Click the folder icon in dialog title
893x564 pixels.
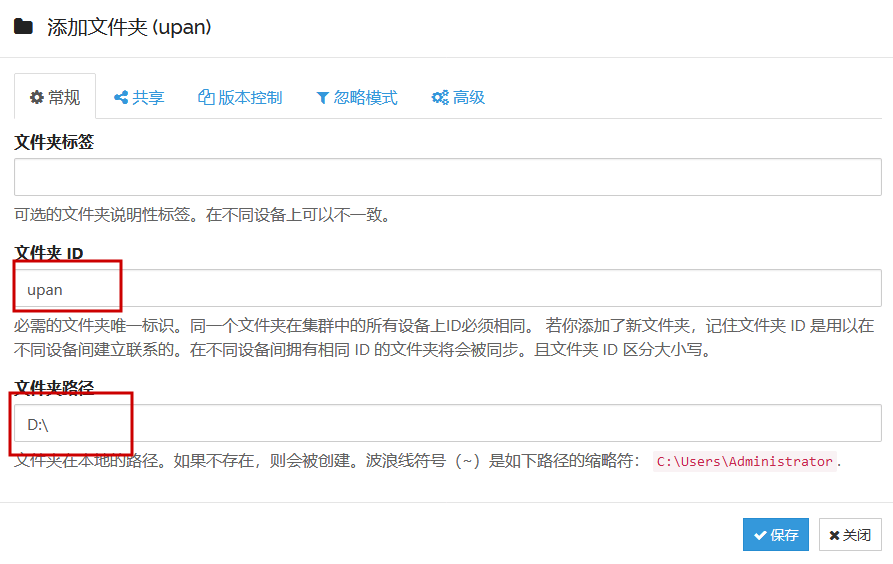(x=23, y=27)
